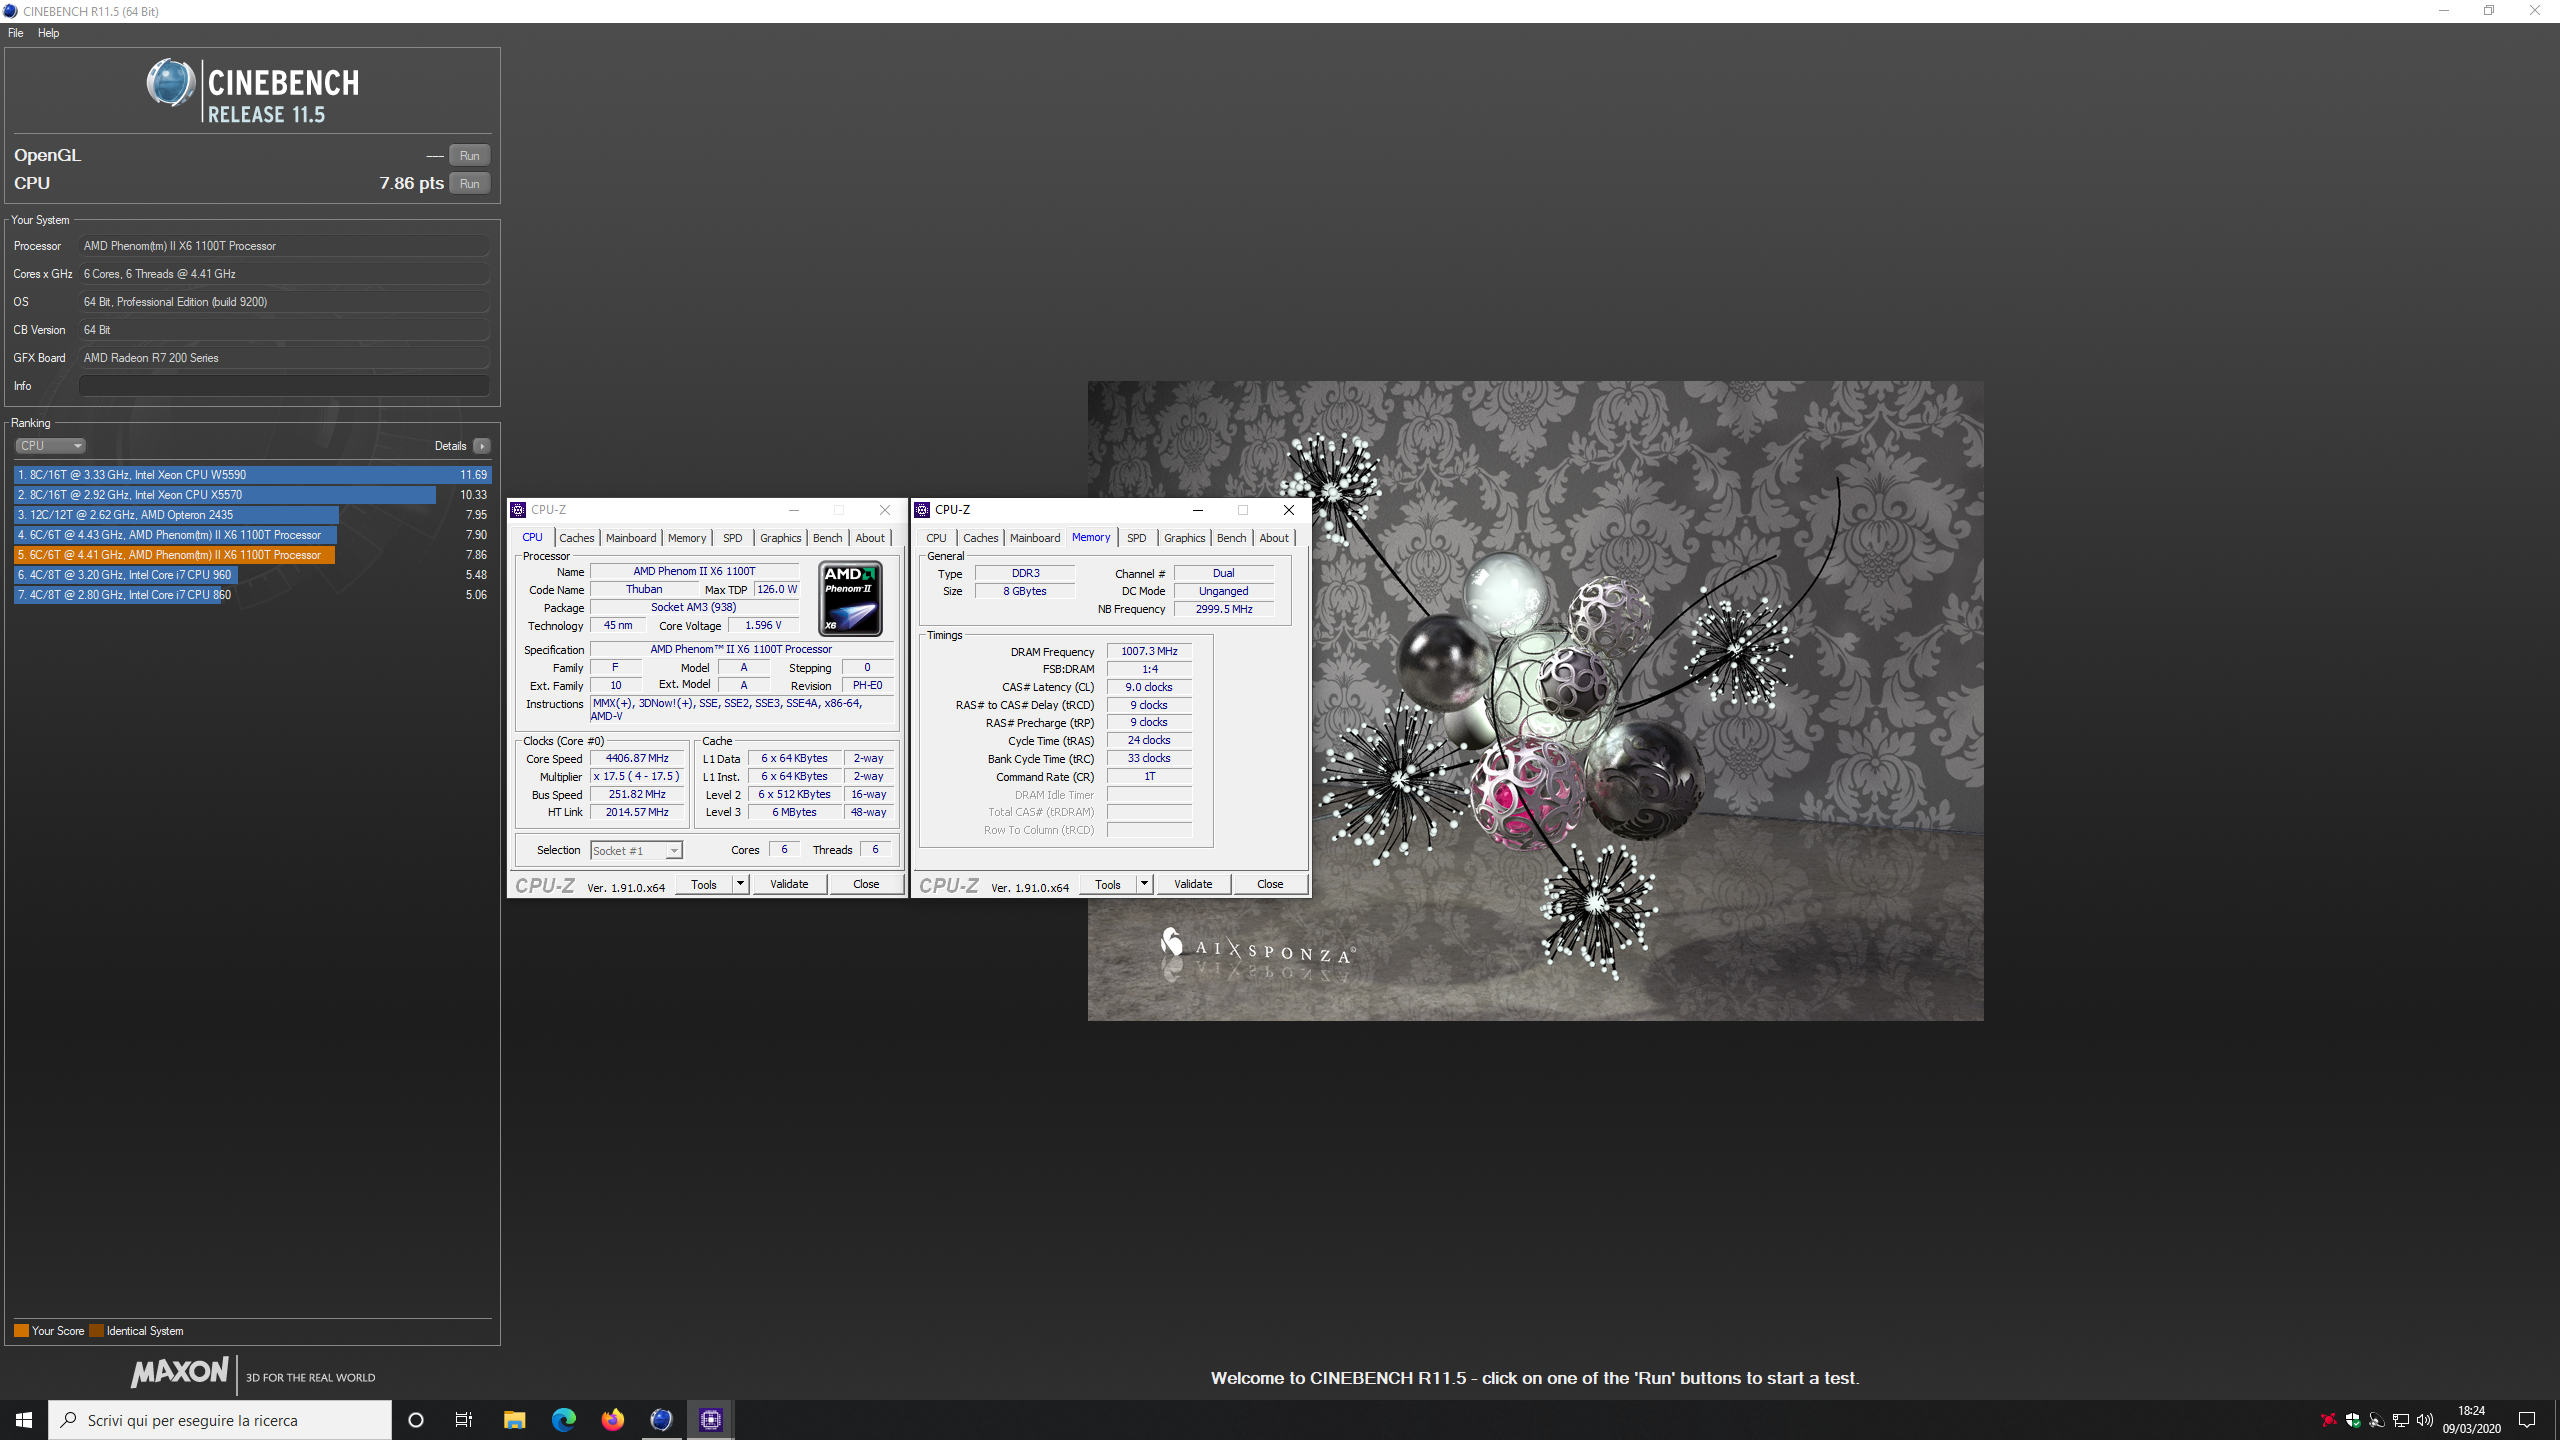Switch to About tab in left CPU-Z window

pos(870,538)
